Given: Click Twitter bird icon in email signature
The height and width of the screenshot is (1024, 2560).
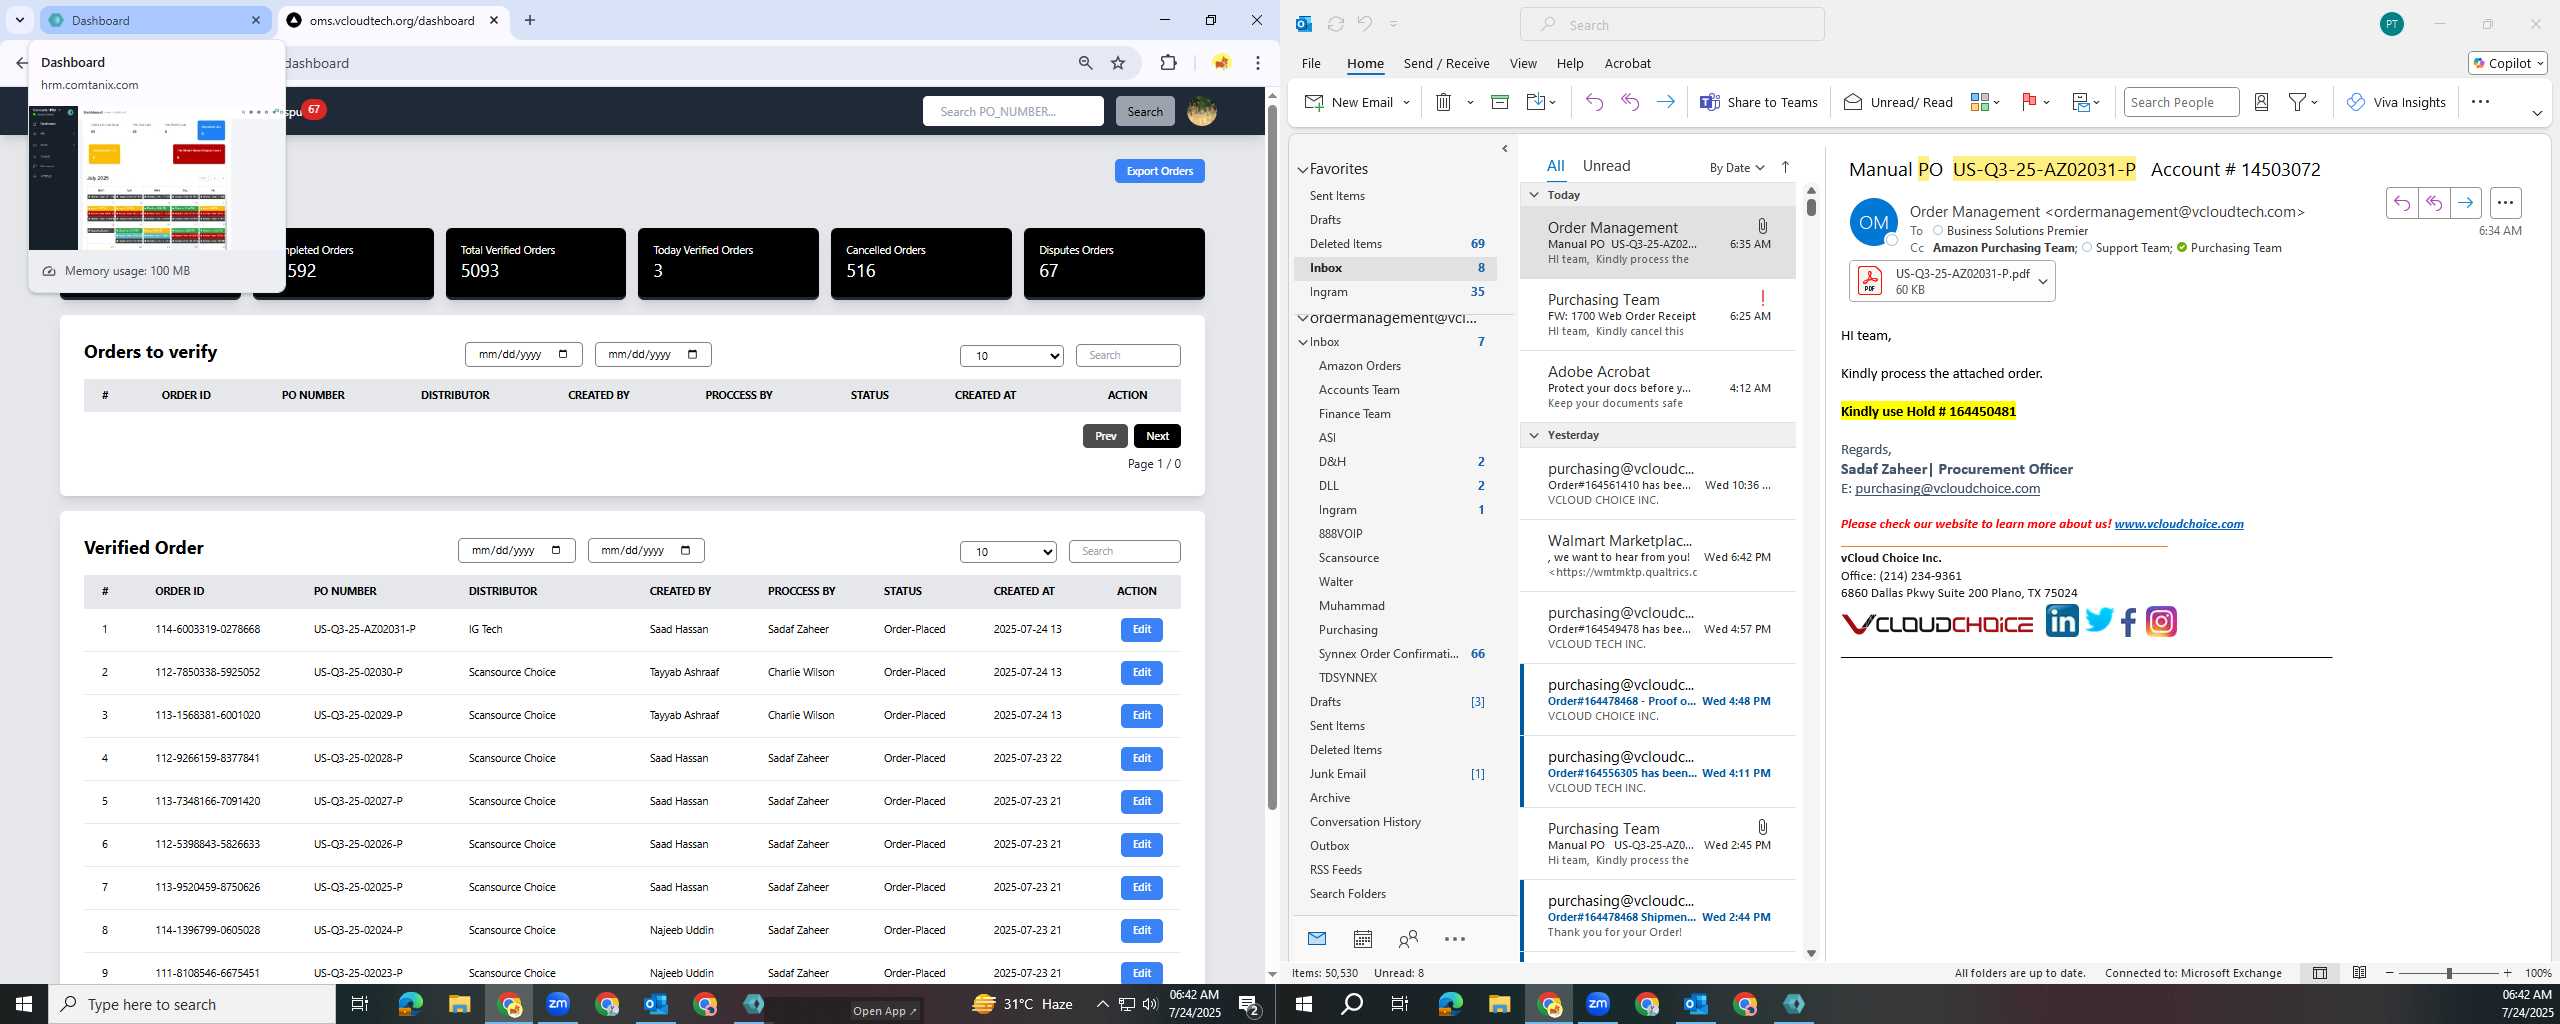Looking at the screenshot, I should coord(2099,621).
